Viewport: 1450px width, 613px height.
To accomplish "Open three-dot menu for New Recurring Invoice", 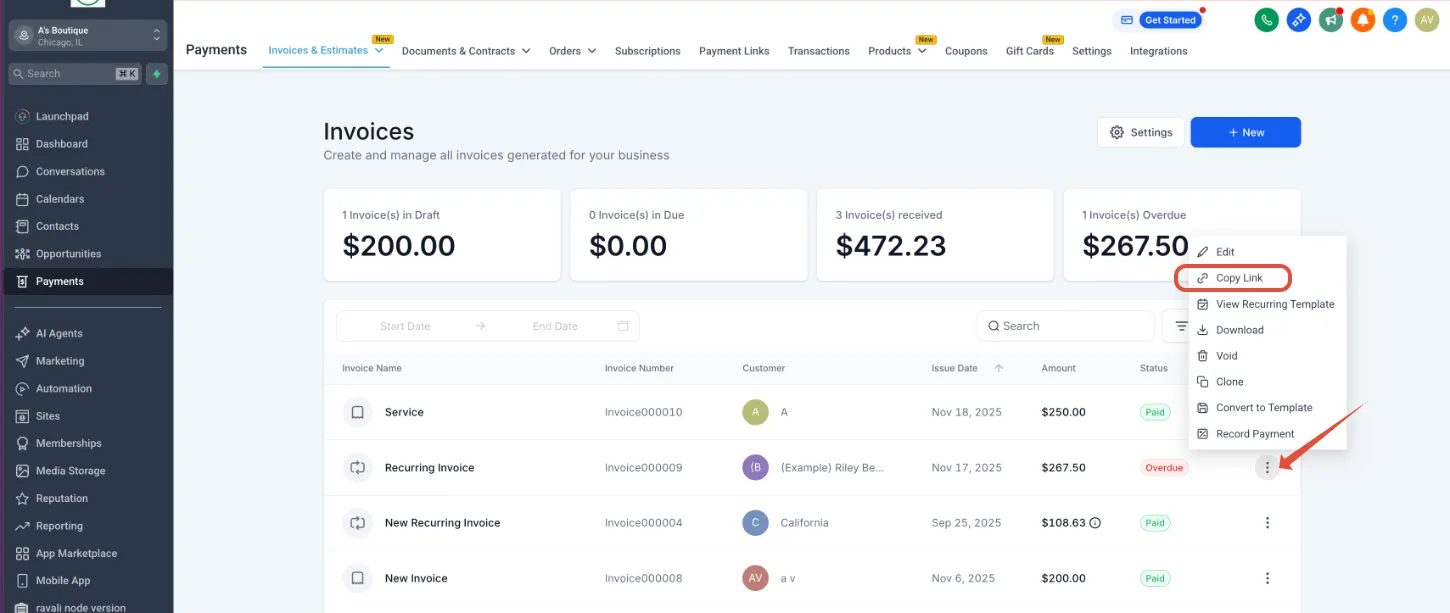I will point(1267,523).
